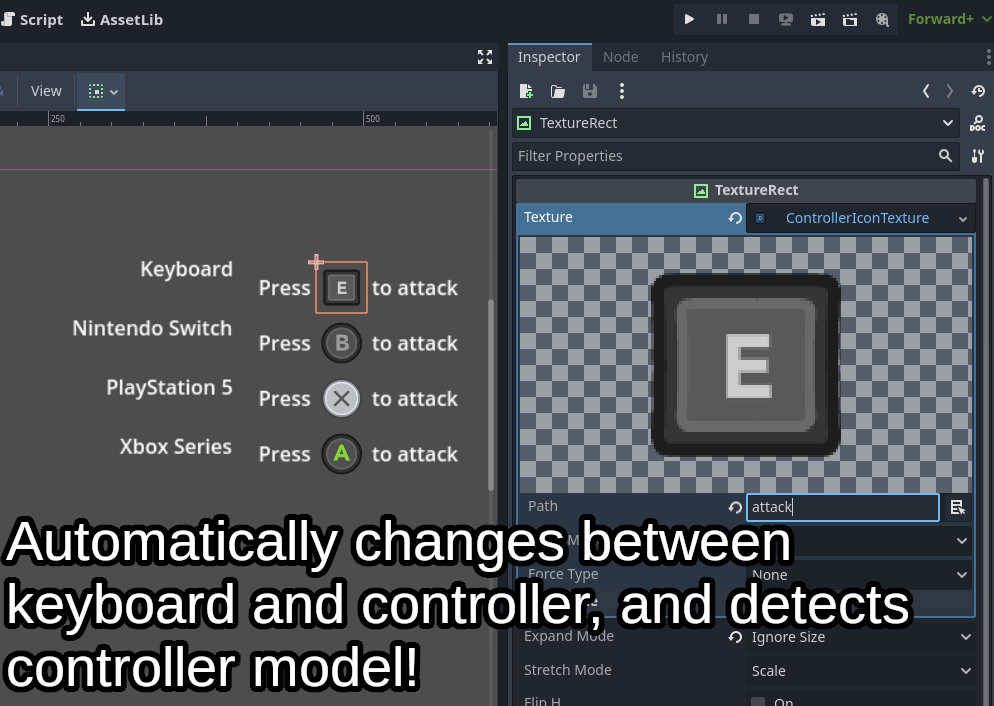Toggle distraction-free mode icon
This screenshot has height=706, width=994.
click(x=485, y=58)
